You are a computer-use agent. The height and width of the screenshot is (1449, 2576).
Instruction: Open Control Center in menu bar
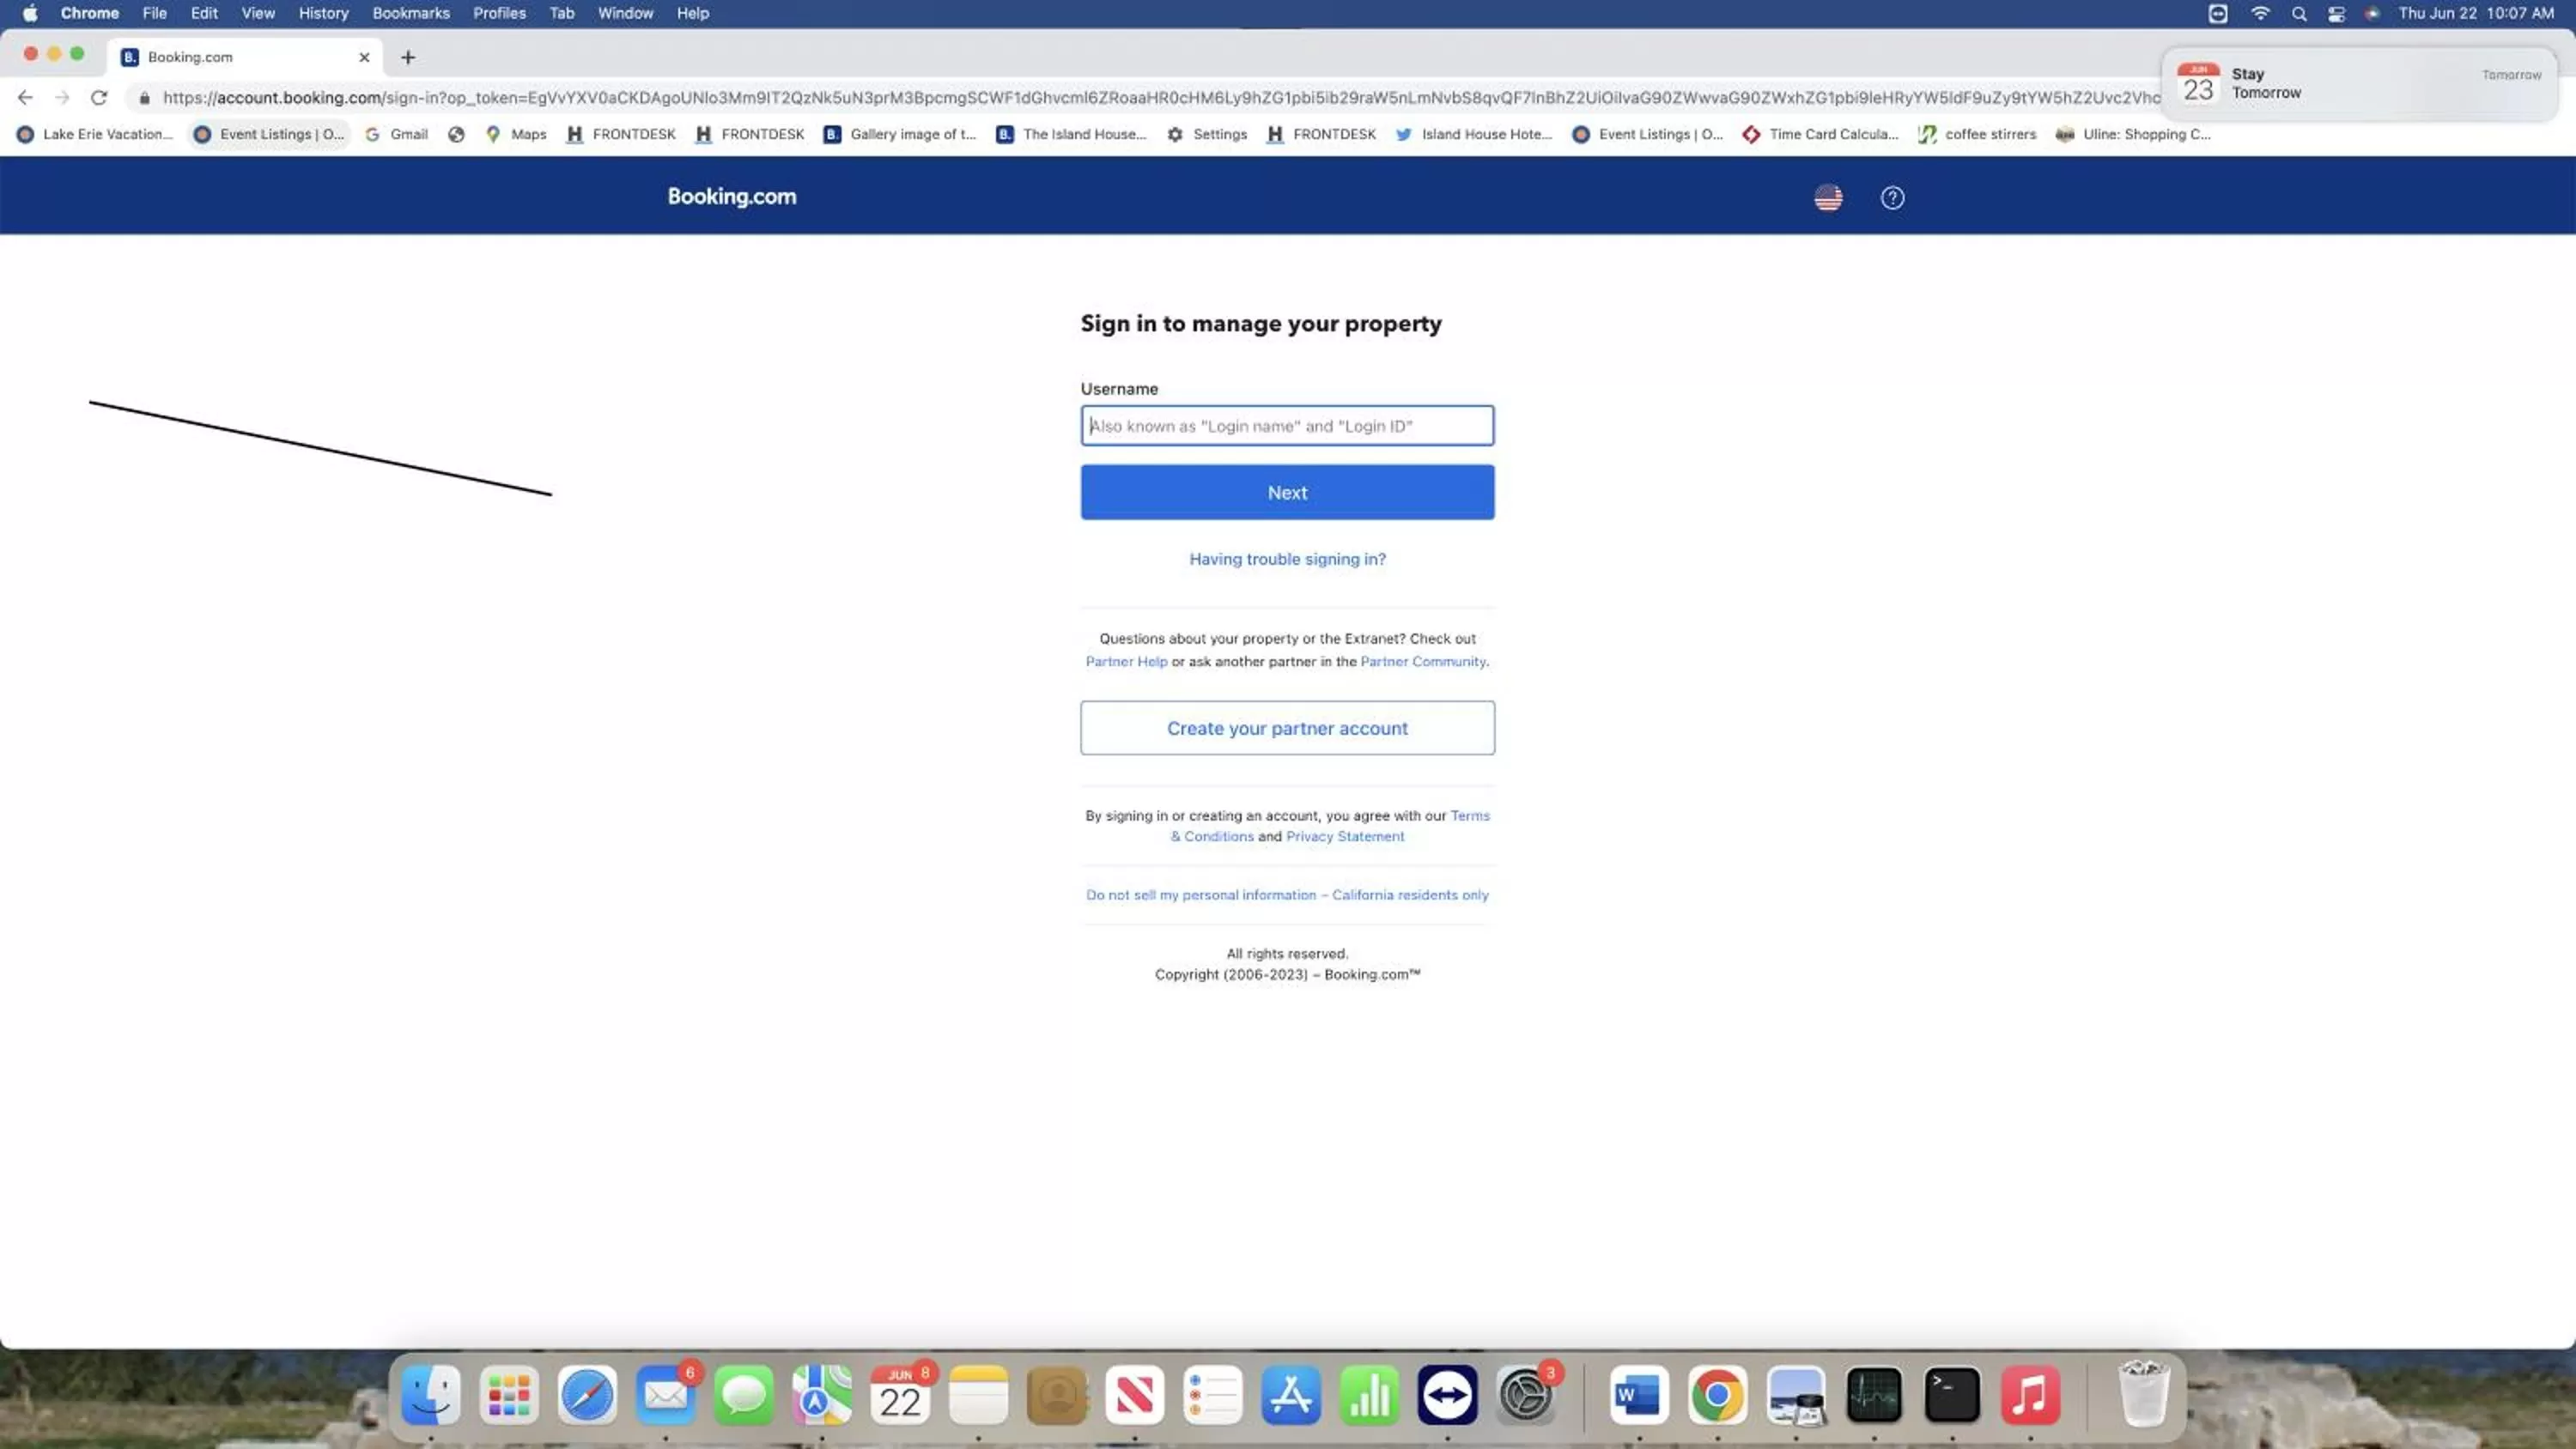pyautogui.click(x=2336, y=14)
